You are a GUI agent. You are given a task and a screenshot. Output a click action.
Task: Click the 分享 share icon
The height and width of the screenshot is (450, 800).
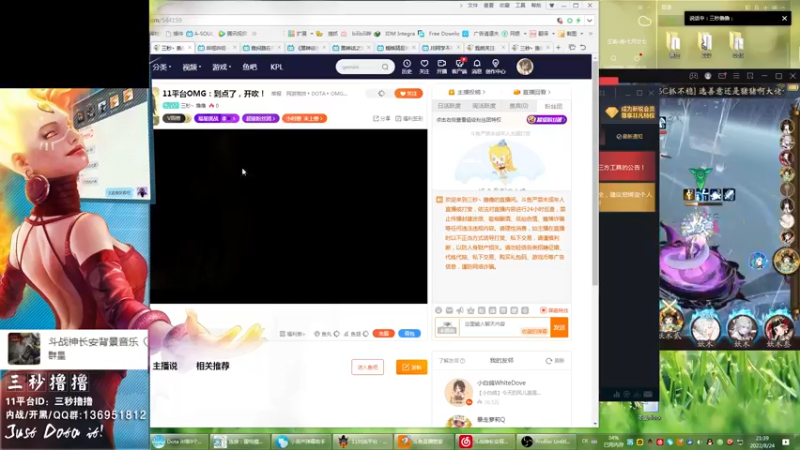tap(376, 118)
